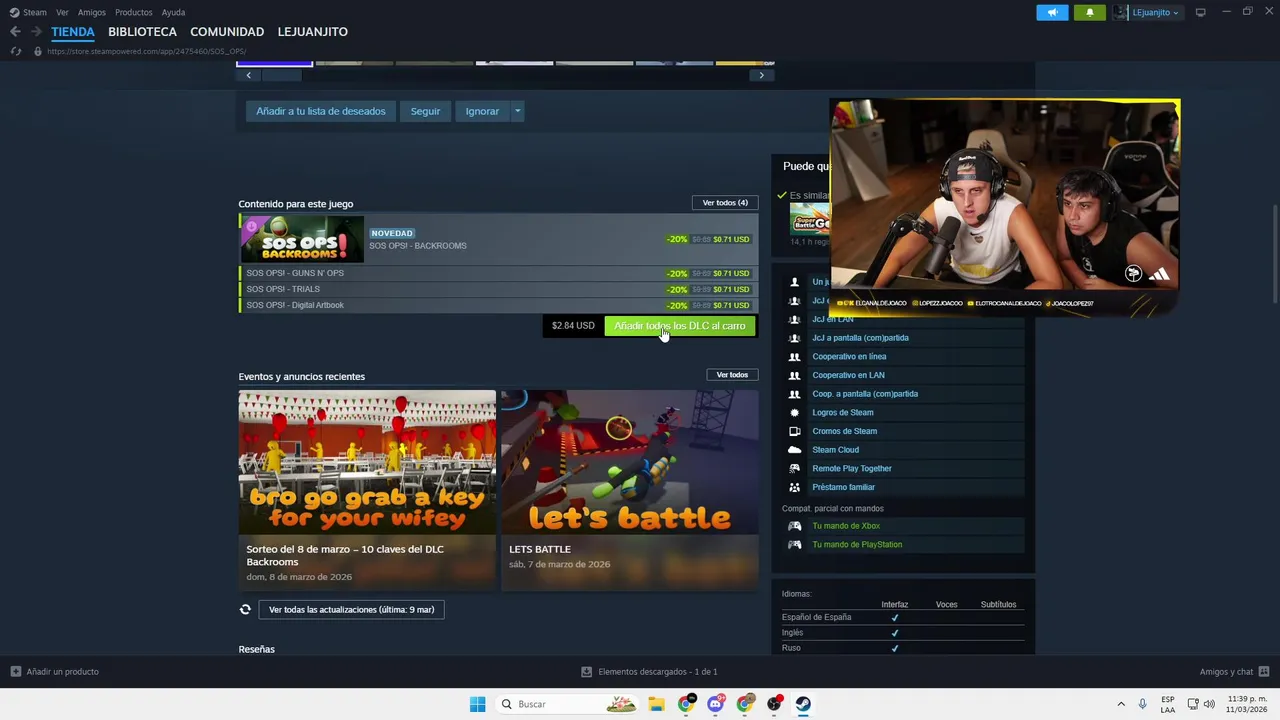Open the Ver menu
The width and height of the screenshot is (1280, 720).
coord(62,12)
